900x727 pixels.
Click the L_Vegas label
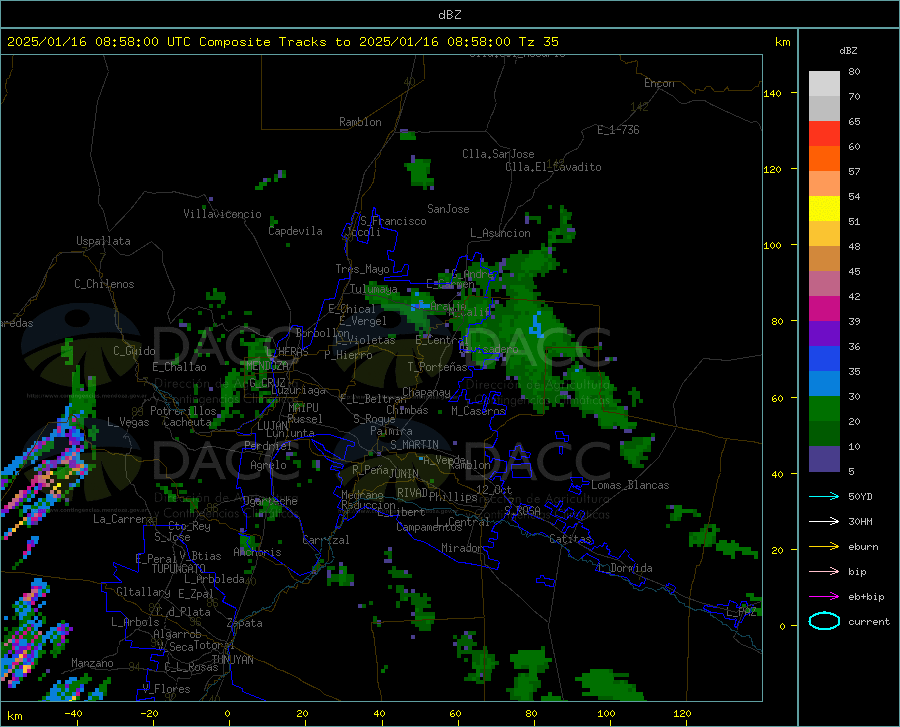point(128,422)
